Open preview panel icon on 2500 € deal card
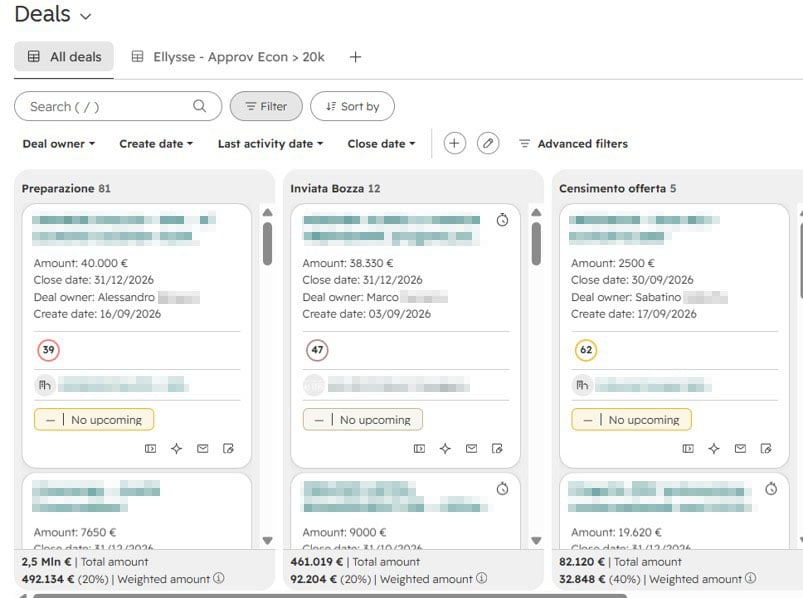The height and width of the screenshot is (598, 803). coord(688,448)
